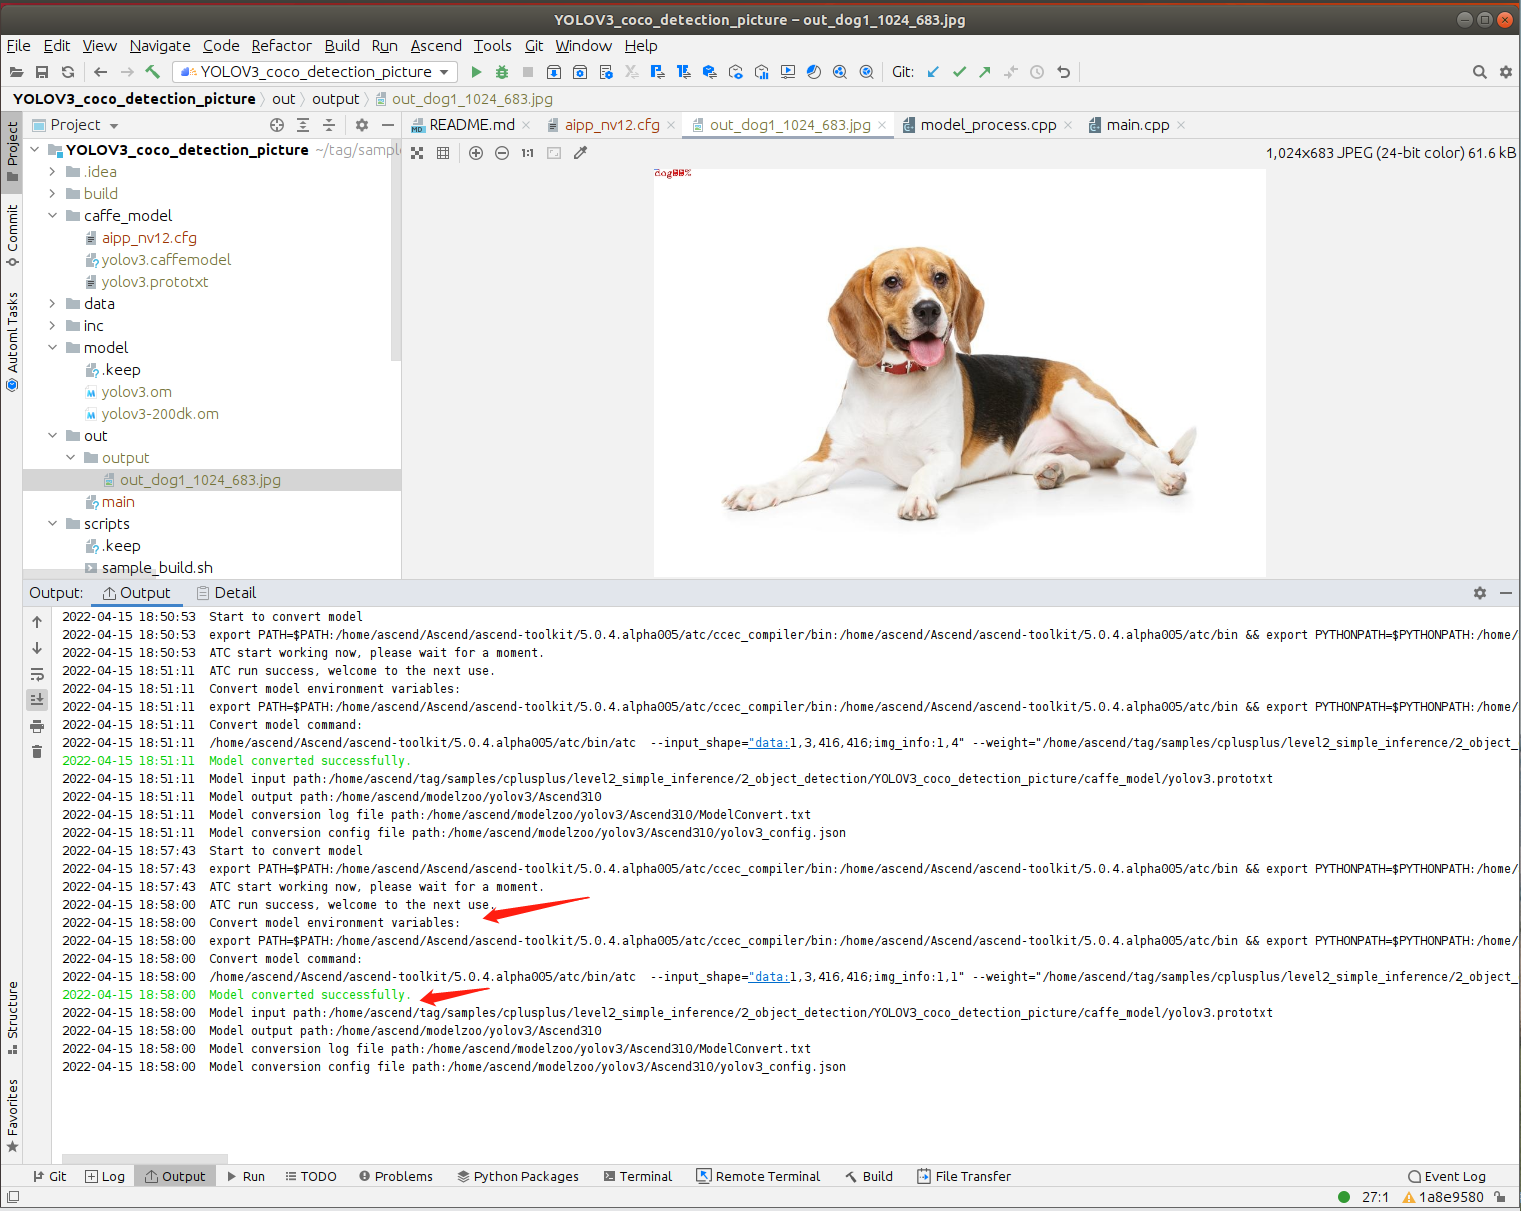The image size is (1521, 1211).
Task: Save all files with the floppy icon
Action: click(42, 72)
